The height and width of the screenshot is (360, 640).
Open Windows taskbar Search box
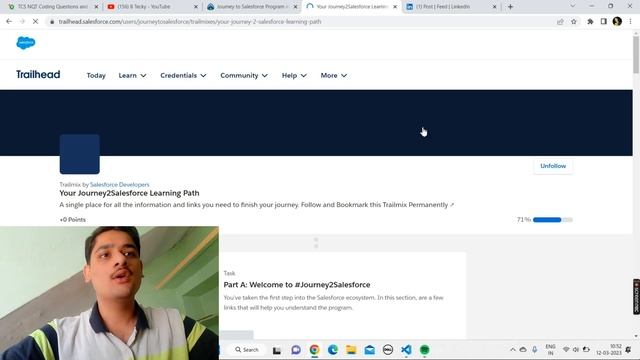[x=247, y=350]
